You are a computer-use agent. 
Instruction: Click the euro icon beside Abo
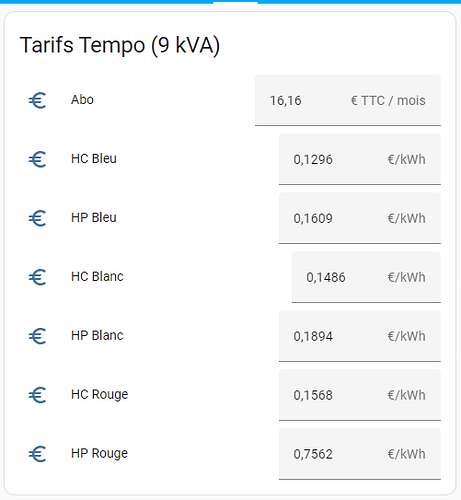pos(37,100)
